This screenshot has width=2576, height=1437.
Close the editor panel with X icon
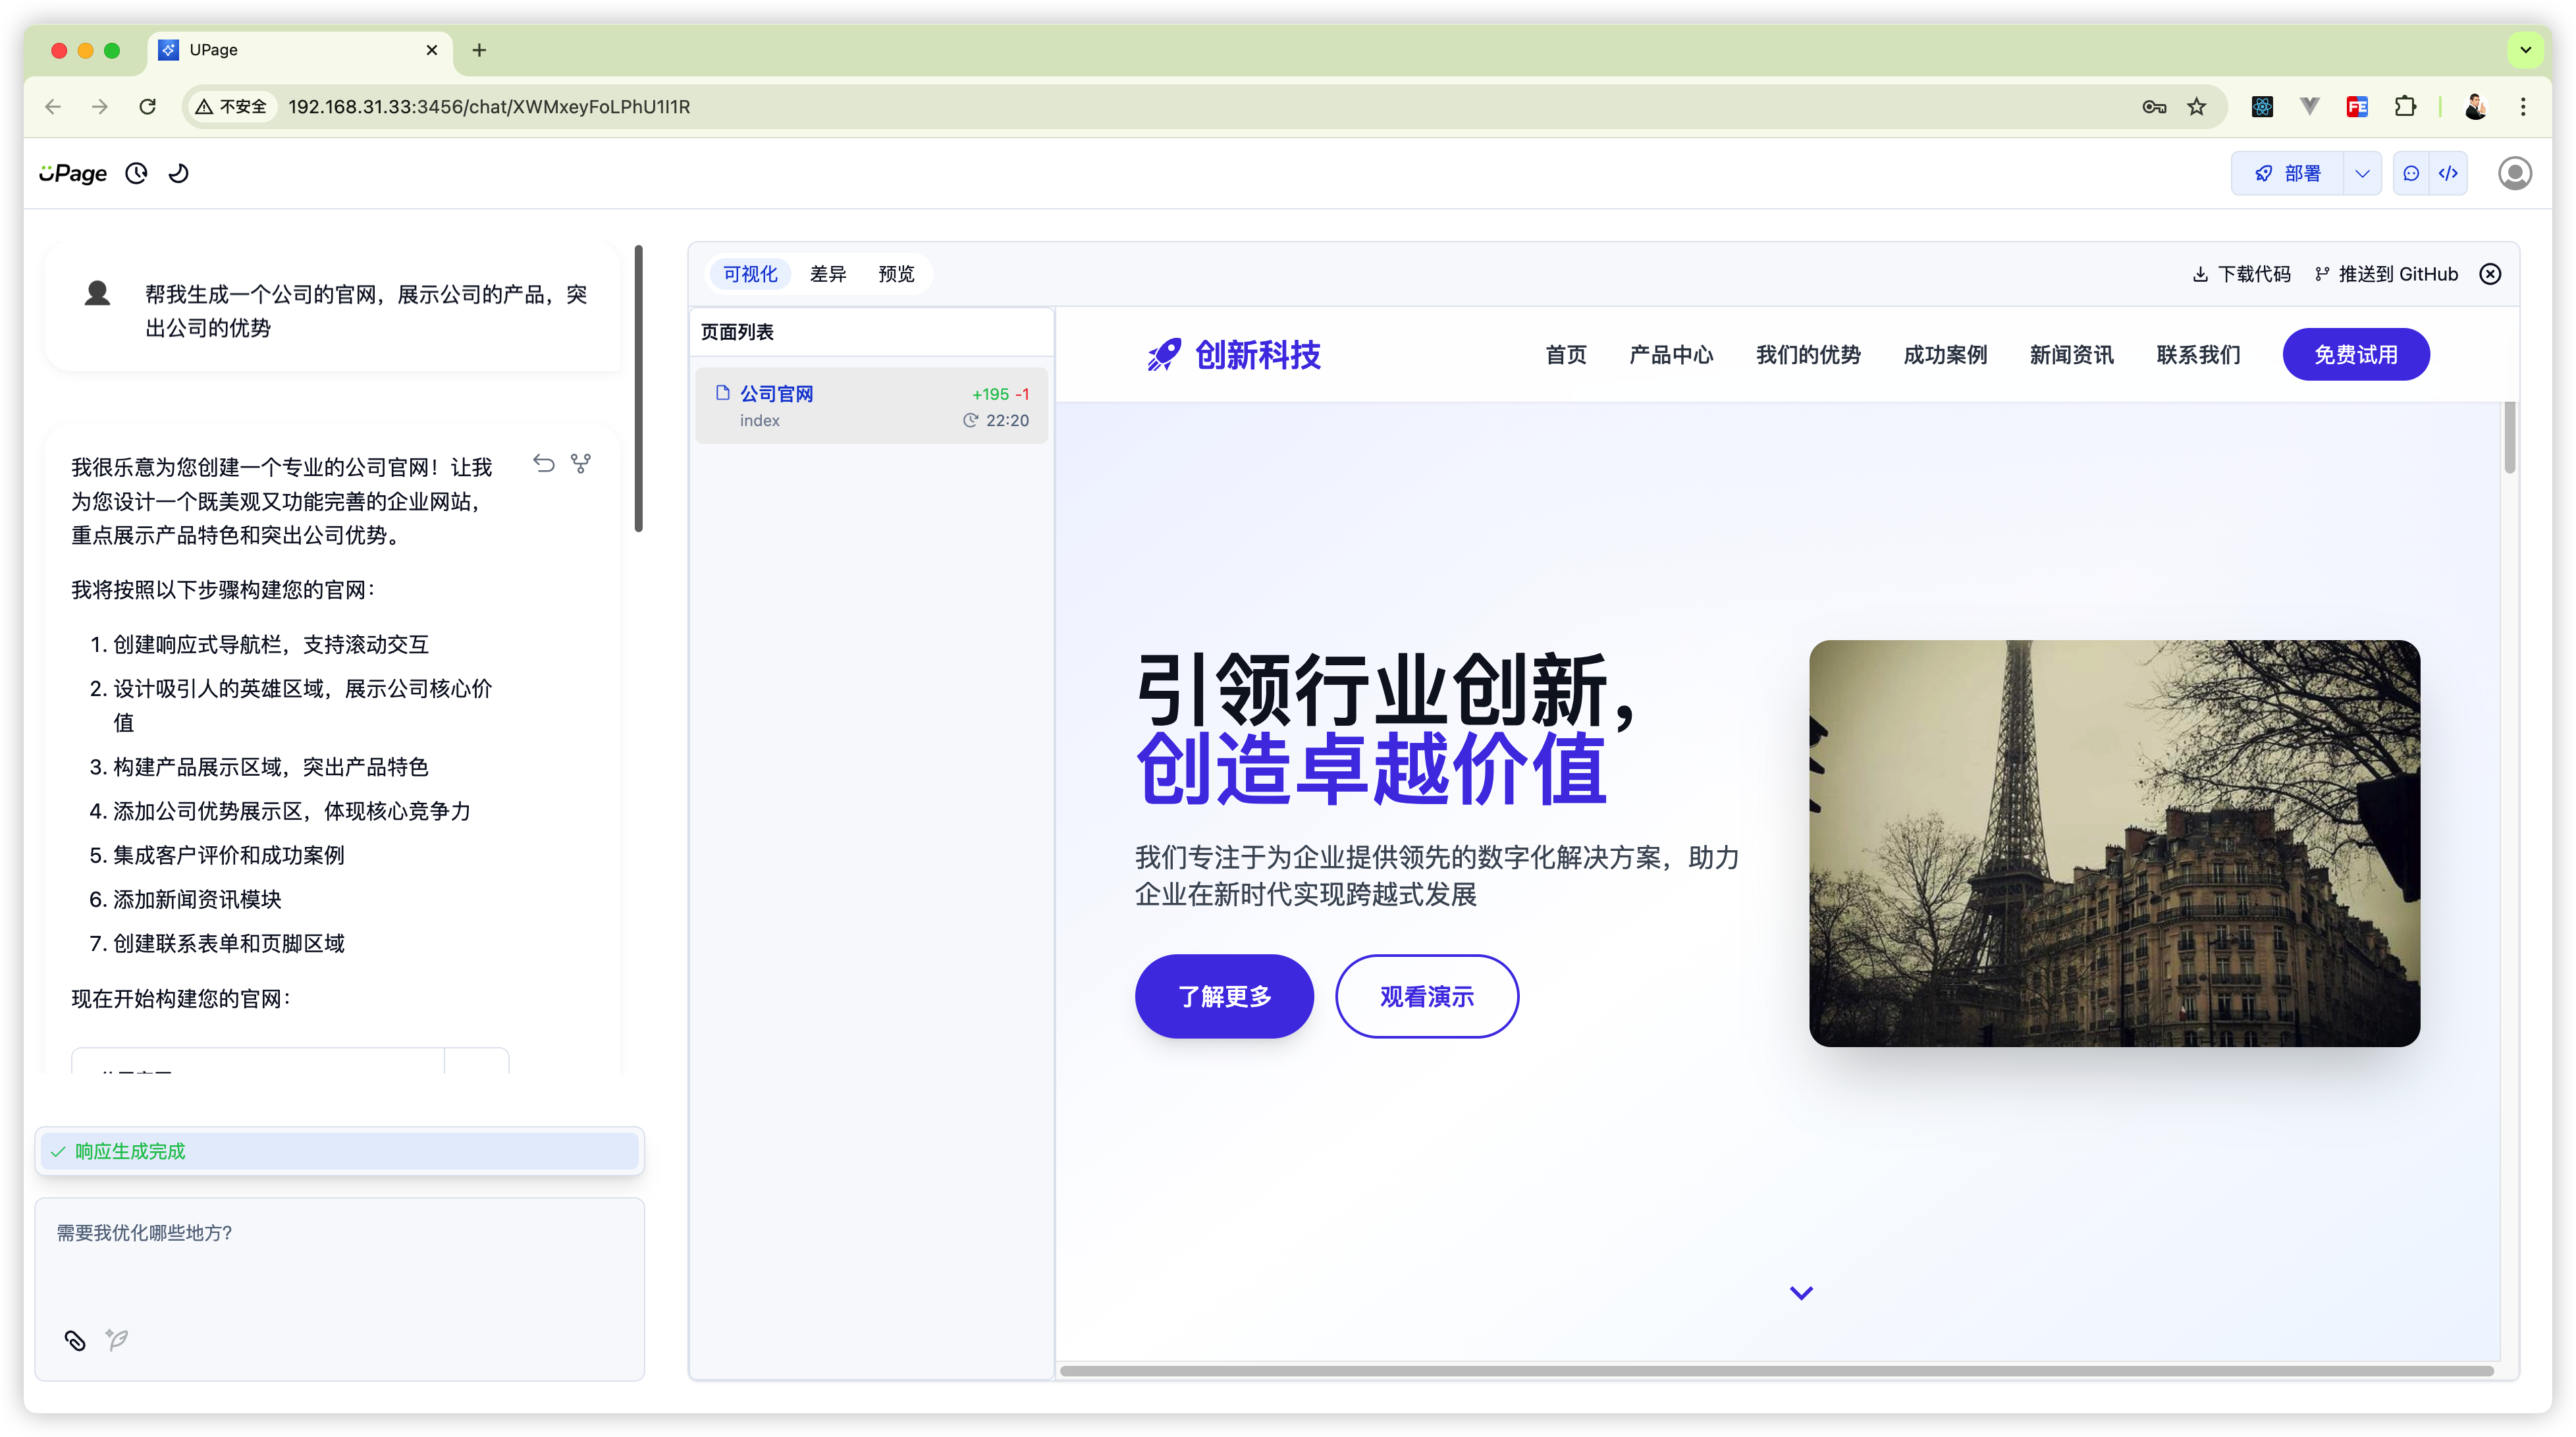(2490, 274)
